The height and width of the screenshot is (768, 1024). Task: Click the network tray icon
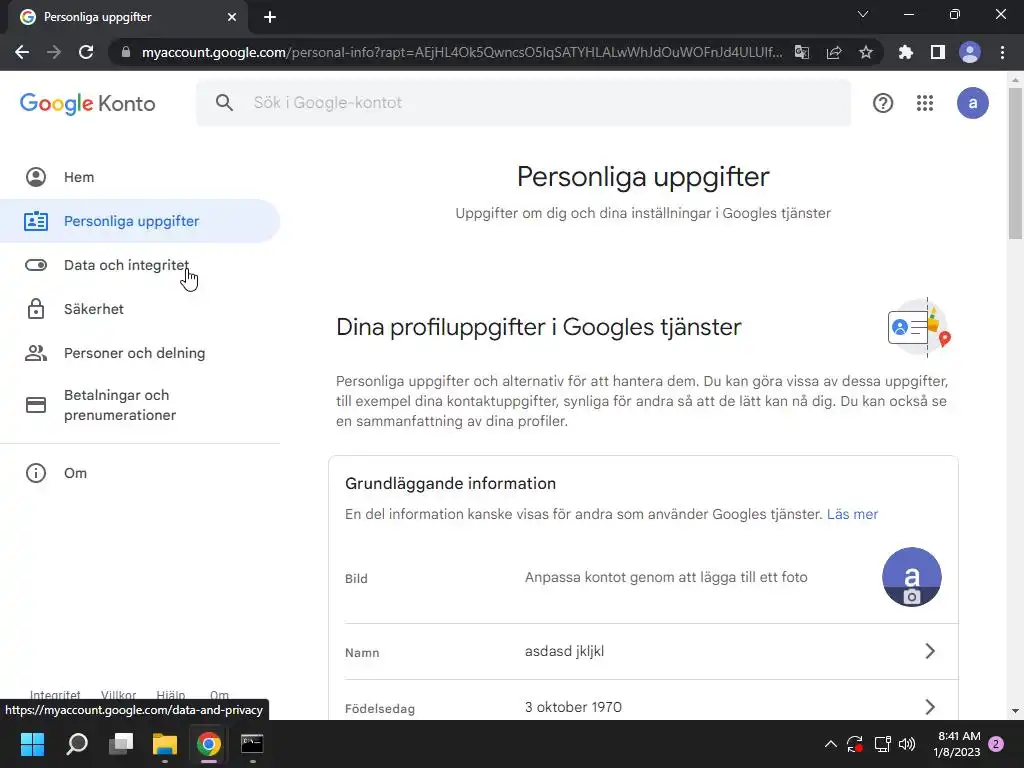point(882,744)
